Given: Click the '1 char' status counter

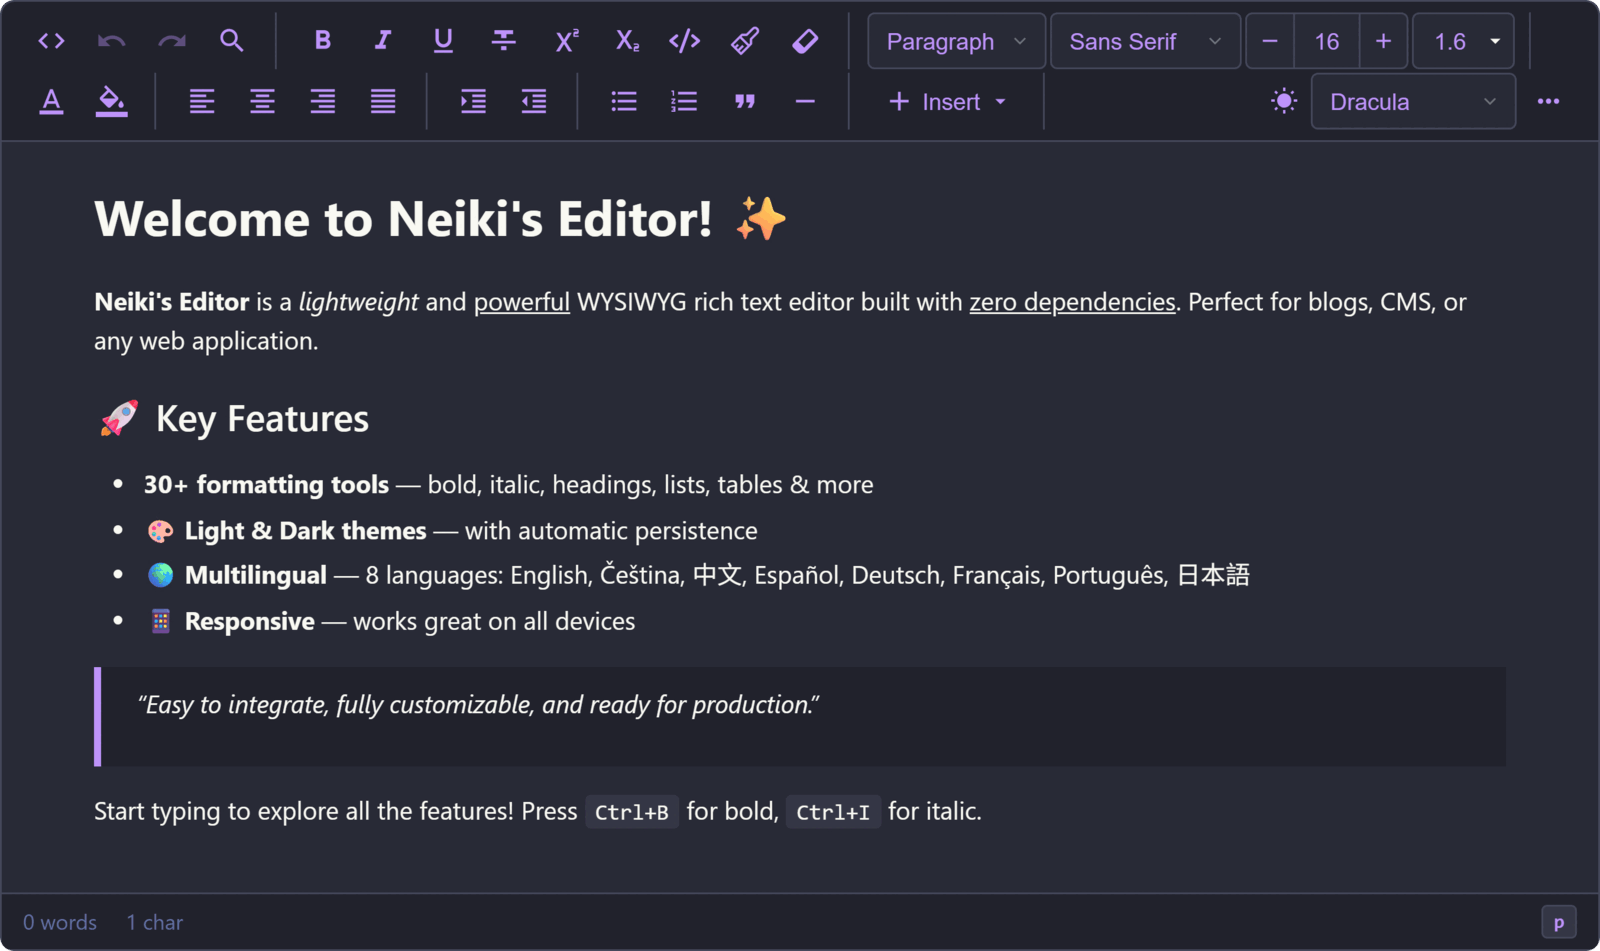Looking at the screenshot, I should 155,922.
